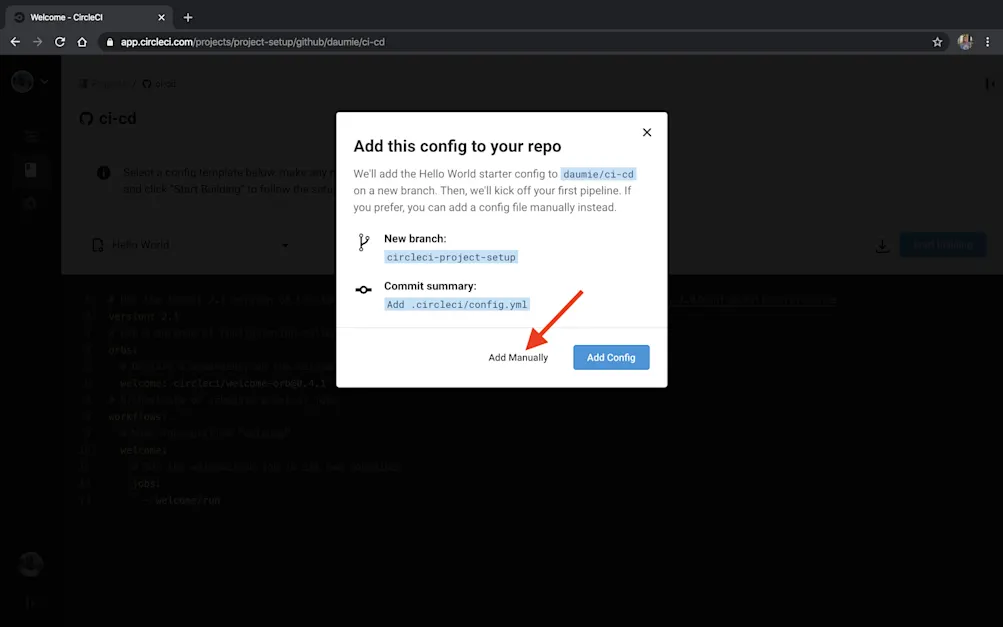Click the git branch icon in dialog

click(364, 242)
